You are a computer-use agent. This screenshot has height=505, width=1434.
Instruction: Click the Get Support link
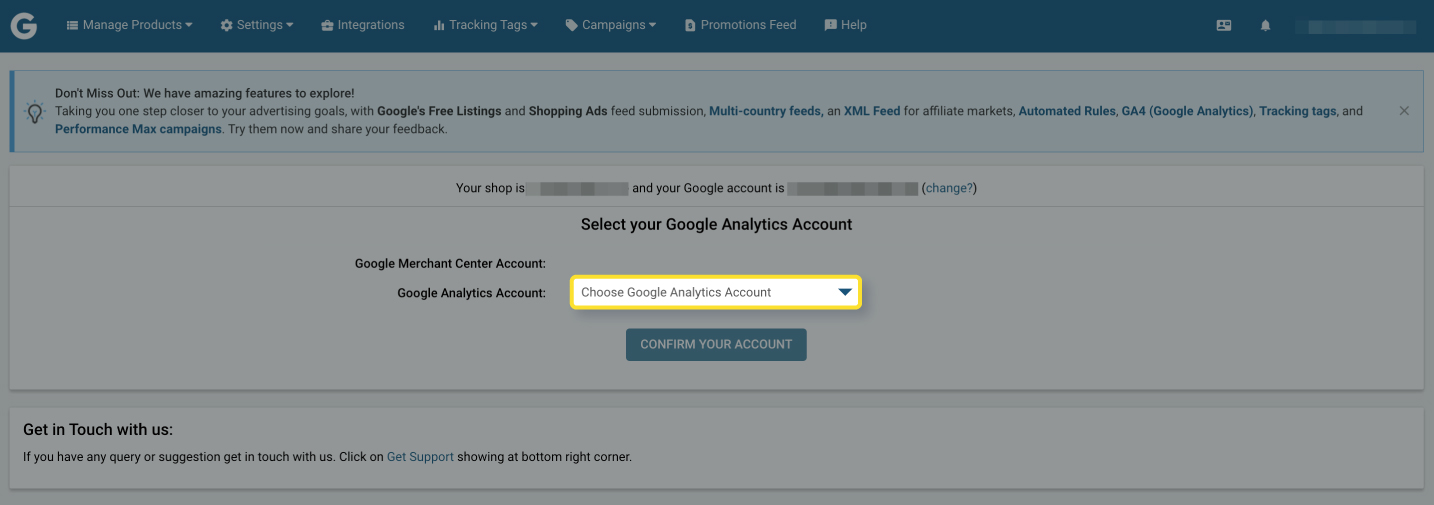(x=420, y=457)
